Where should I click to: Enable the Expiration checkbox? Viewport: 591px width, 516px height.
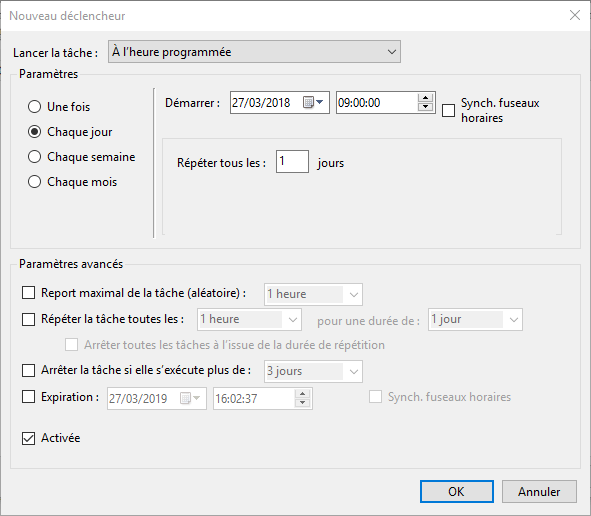coord(28,397)
